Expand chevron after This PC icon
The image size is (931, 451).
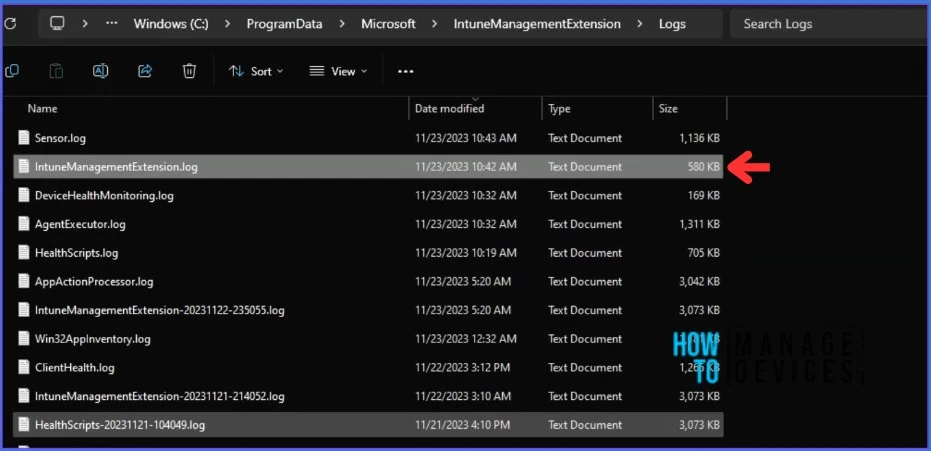pos(85,24)
